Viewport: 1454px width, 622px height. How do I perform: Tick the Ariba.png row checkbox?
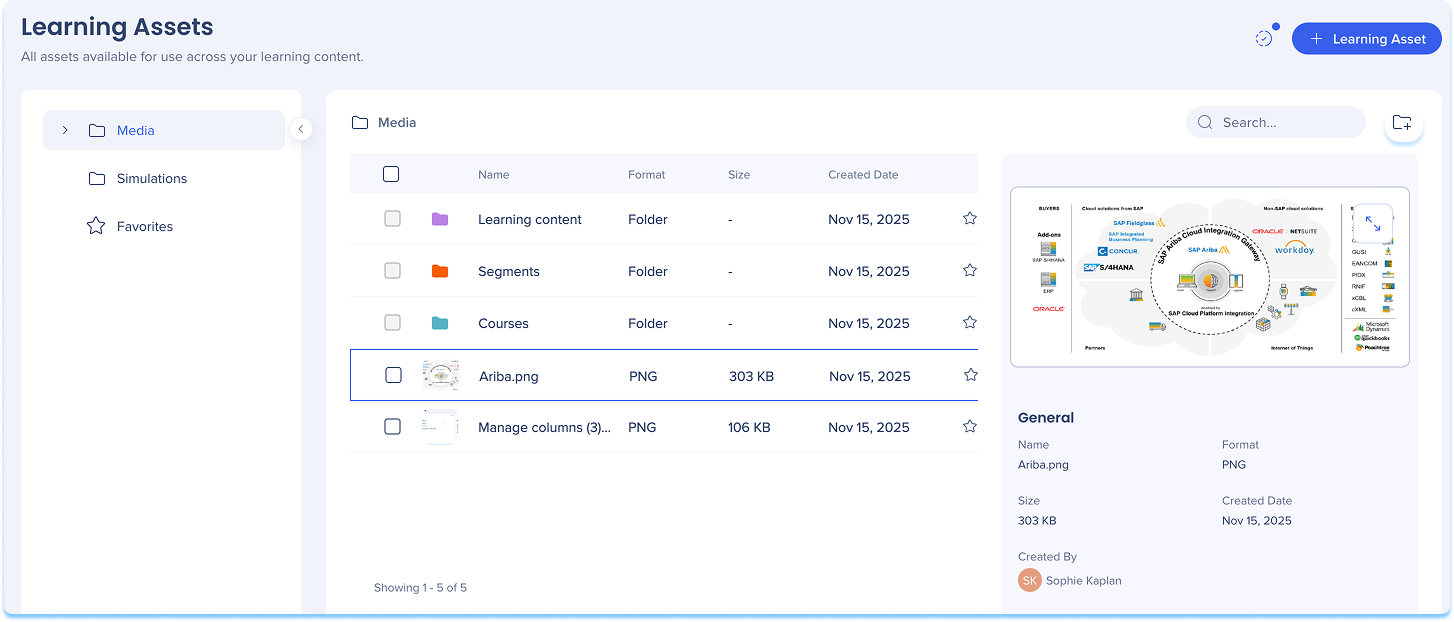[x=393, y=375]
